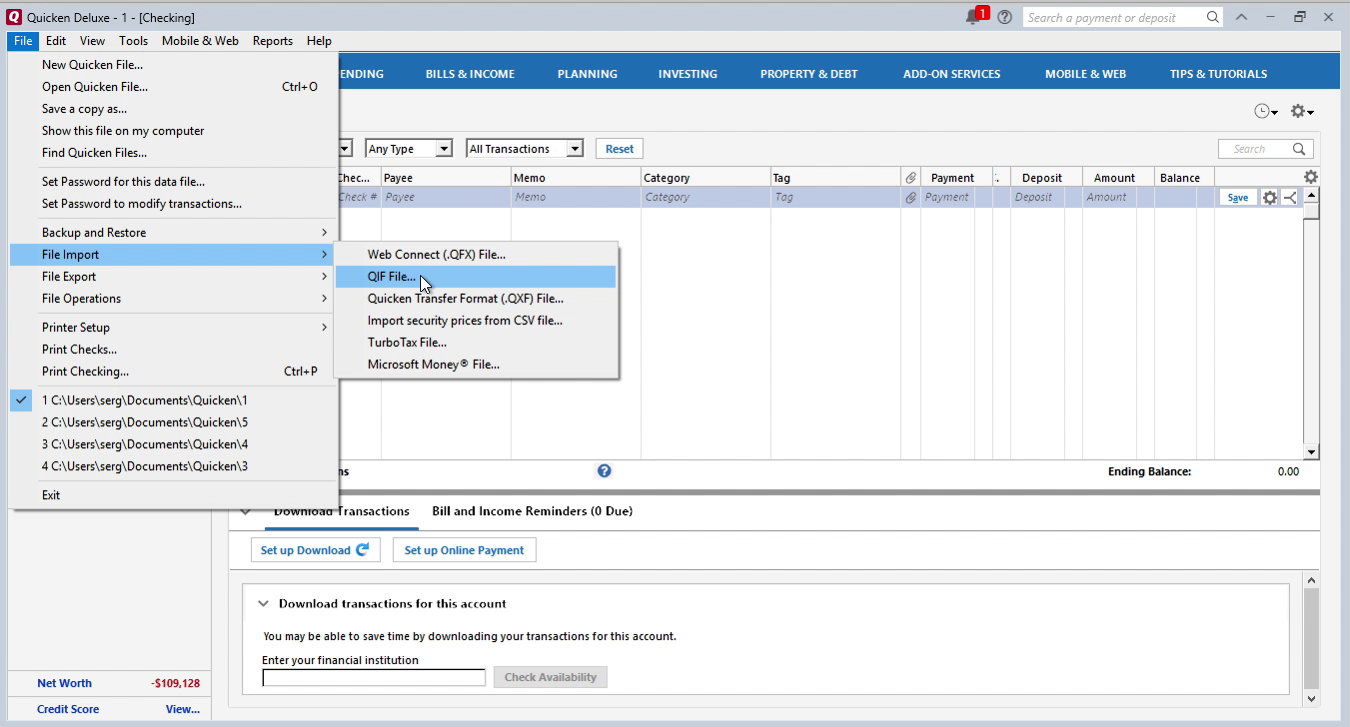Switch to Bill and Income Reminders tab

pos(532,511)
